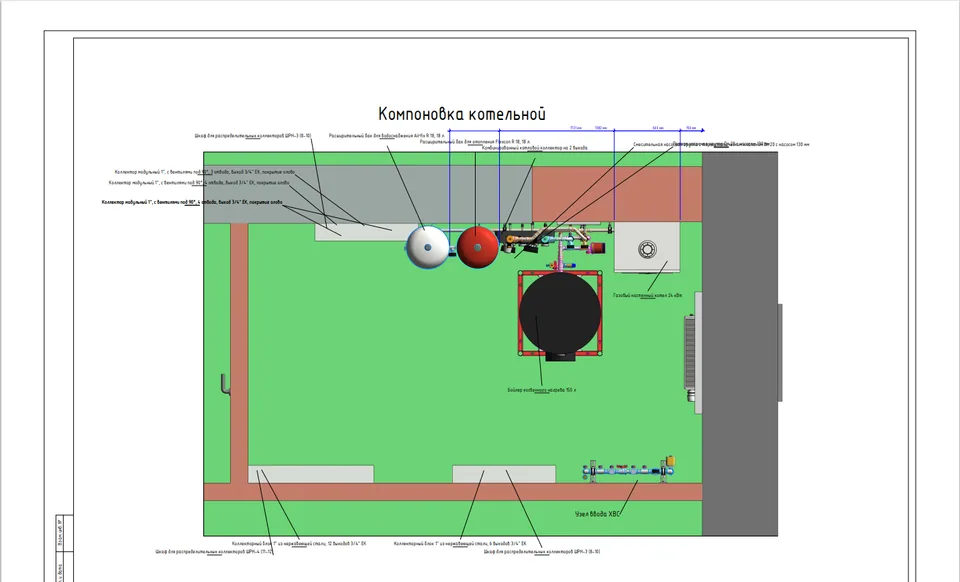Click the 'Газовый настенный котел 24 кВт' label
The image size is (960, 582).
point(647,295)
